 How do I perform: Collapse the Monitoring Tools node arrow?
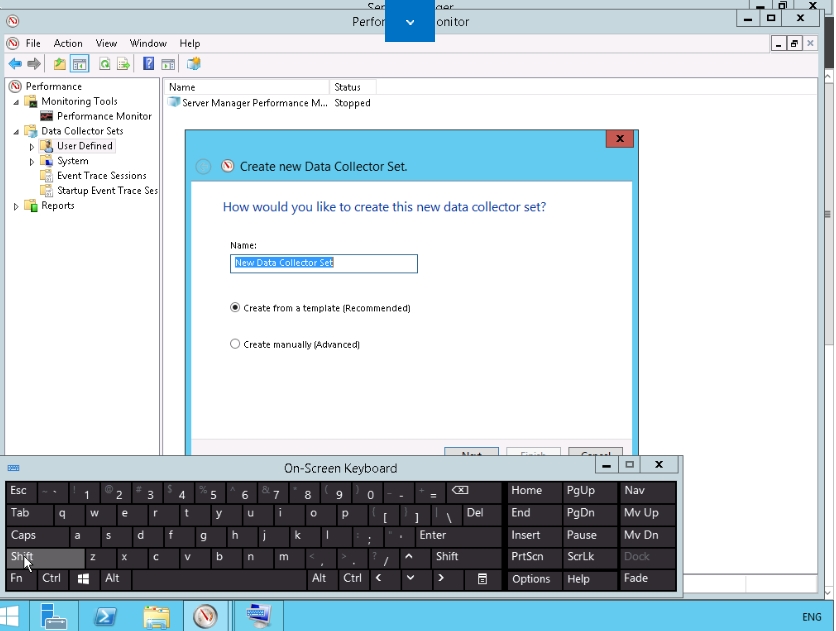click(16, 102)
